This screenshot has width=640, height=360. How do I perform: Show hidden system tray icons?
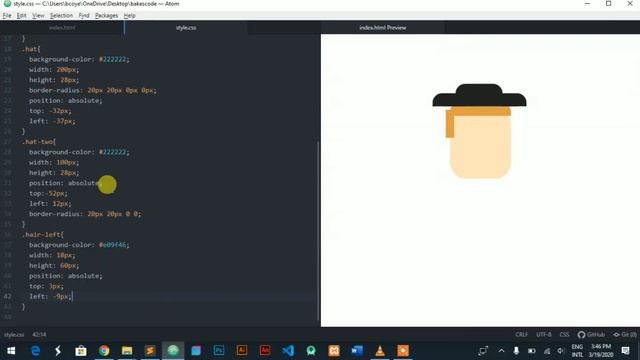point(501,351)
